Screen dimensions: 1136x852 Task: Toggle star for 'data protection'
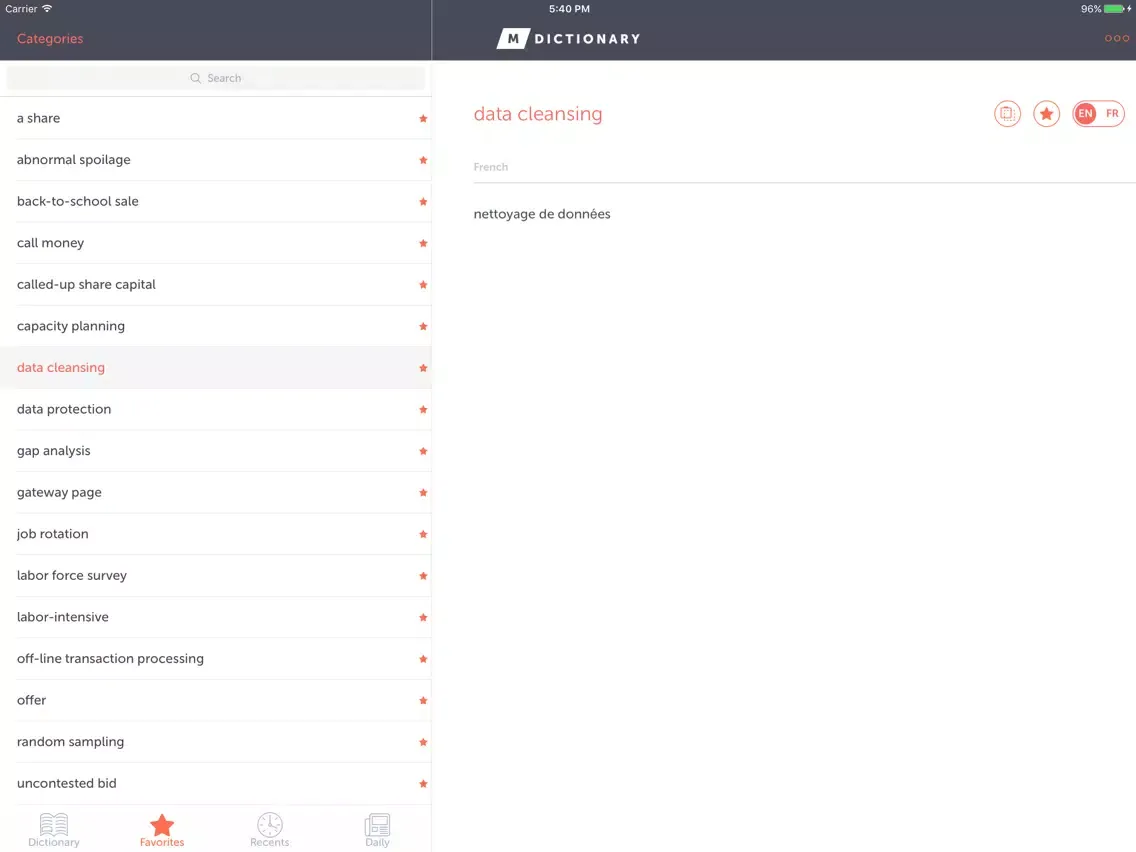[423, 409]
